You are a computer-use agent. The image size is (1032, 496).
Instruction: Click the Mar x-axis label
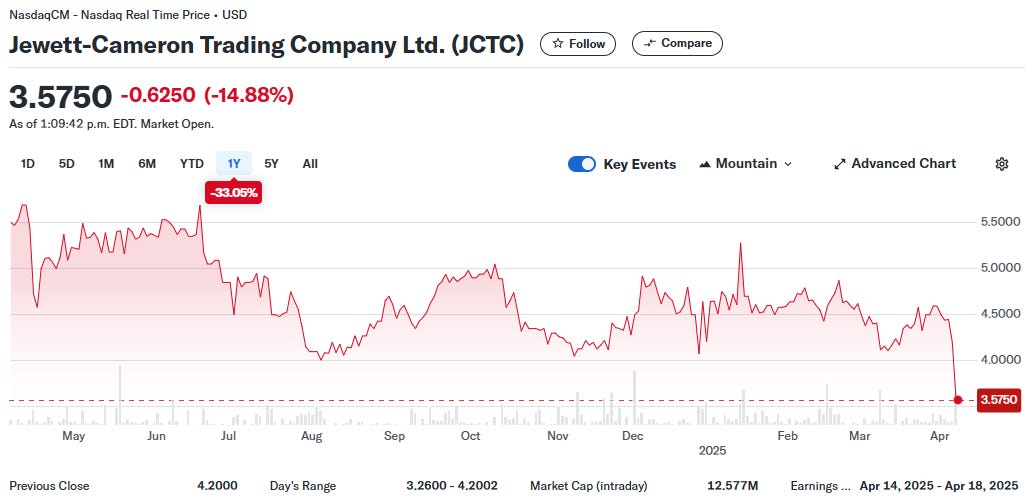860,436
